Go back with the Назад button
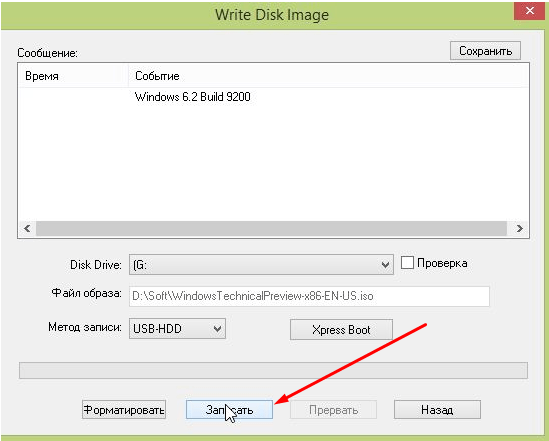The image size is (549, 441). point(437,410)
